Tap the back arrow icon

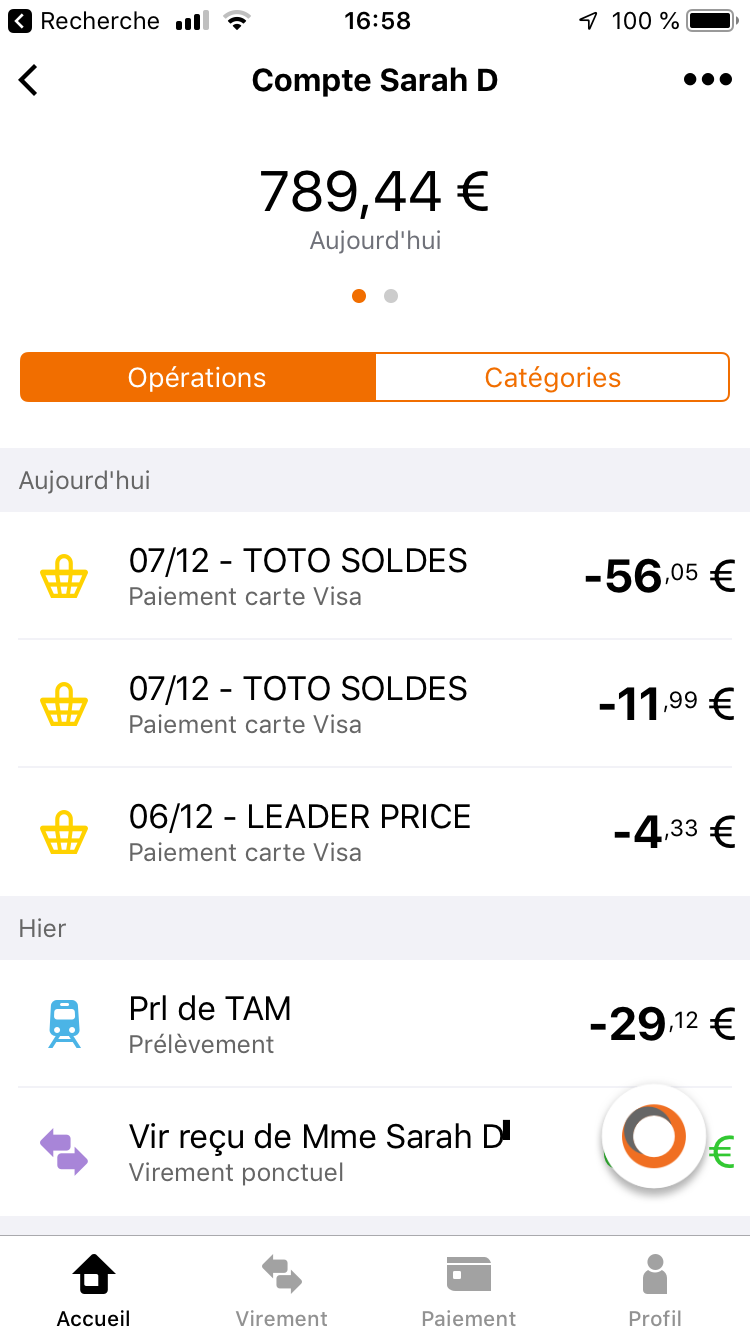29,80
